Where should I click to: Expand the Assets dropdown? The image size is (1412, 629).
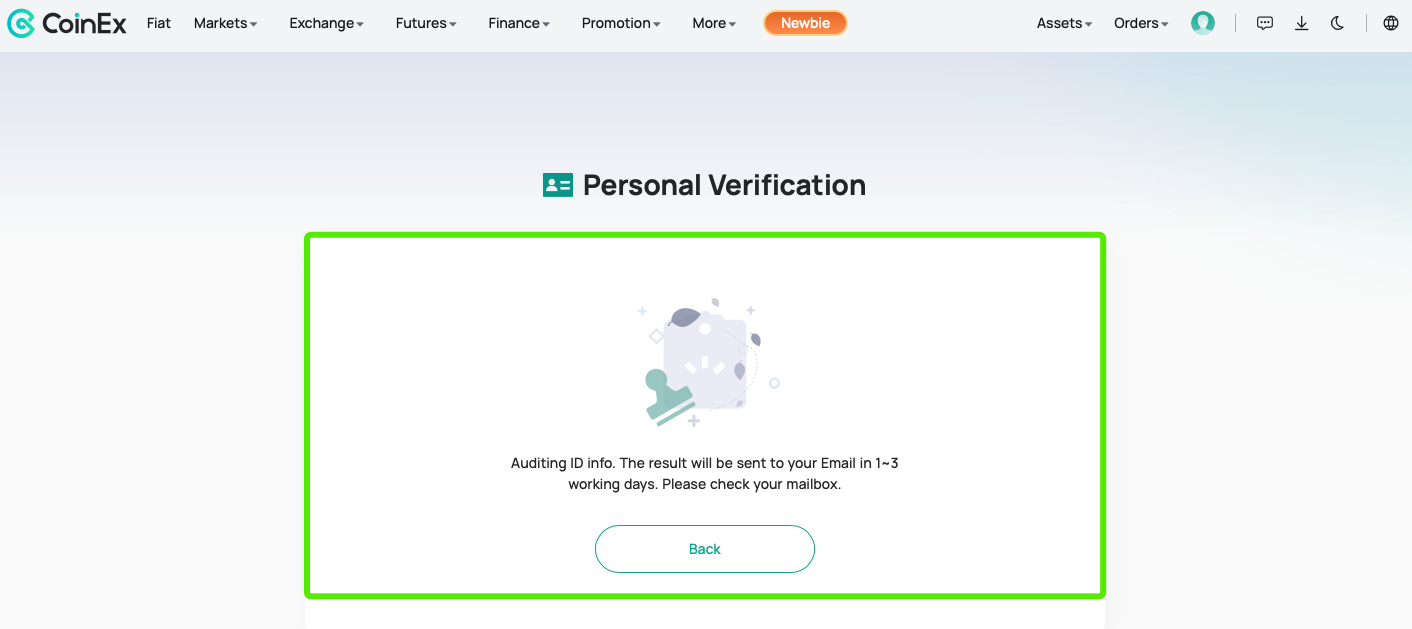pyautogui.click(x=1064, y=23)
